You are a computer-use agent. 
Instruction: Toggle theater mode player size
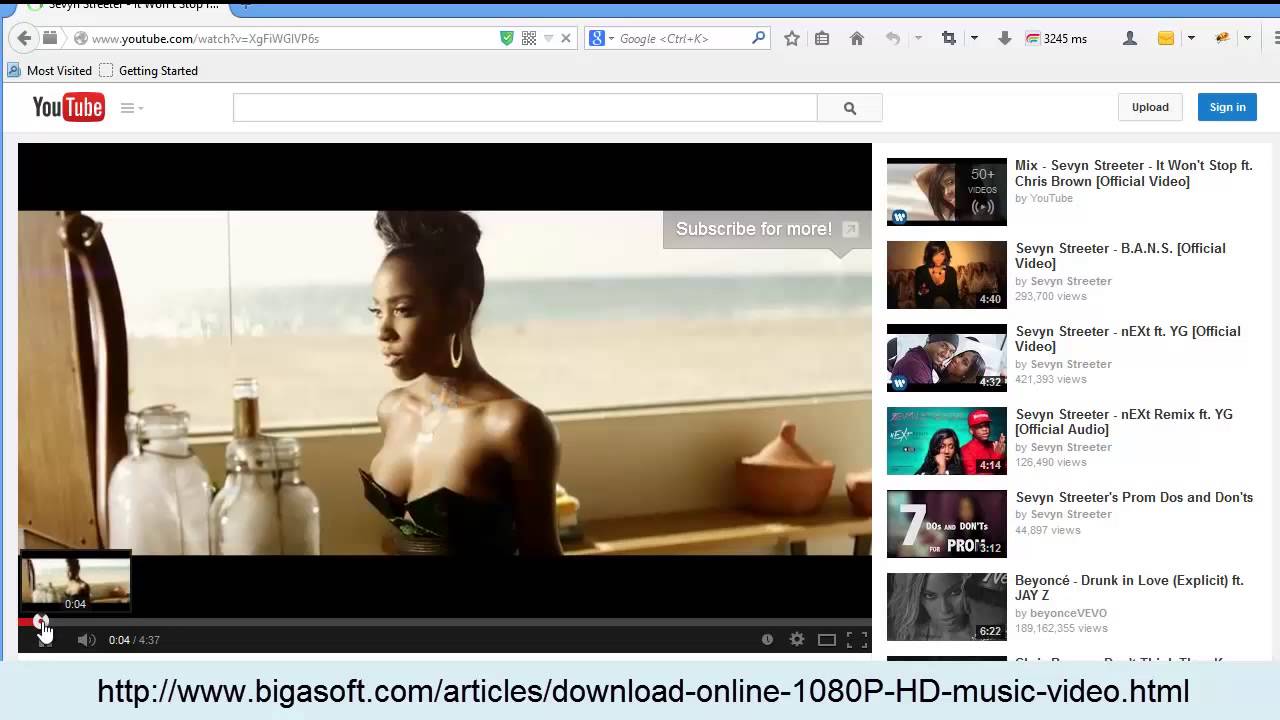point(827,640)
